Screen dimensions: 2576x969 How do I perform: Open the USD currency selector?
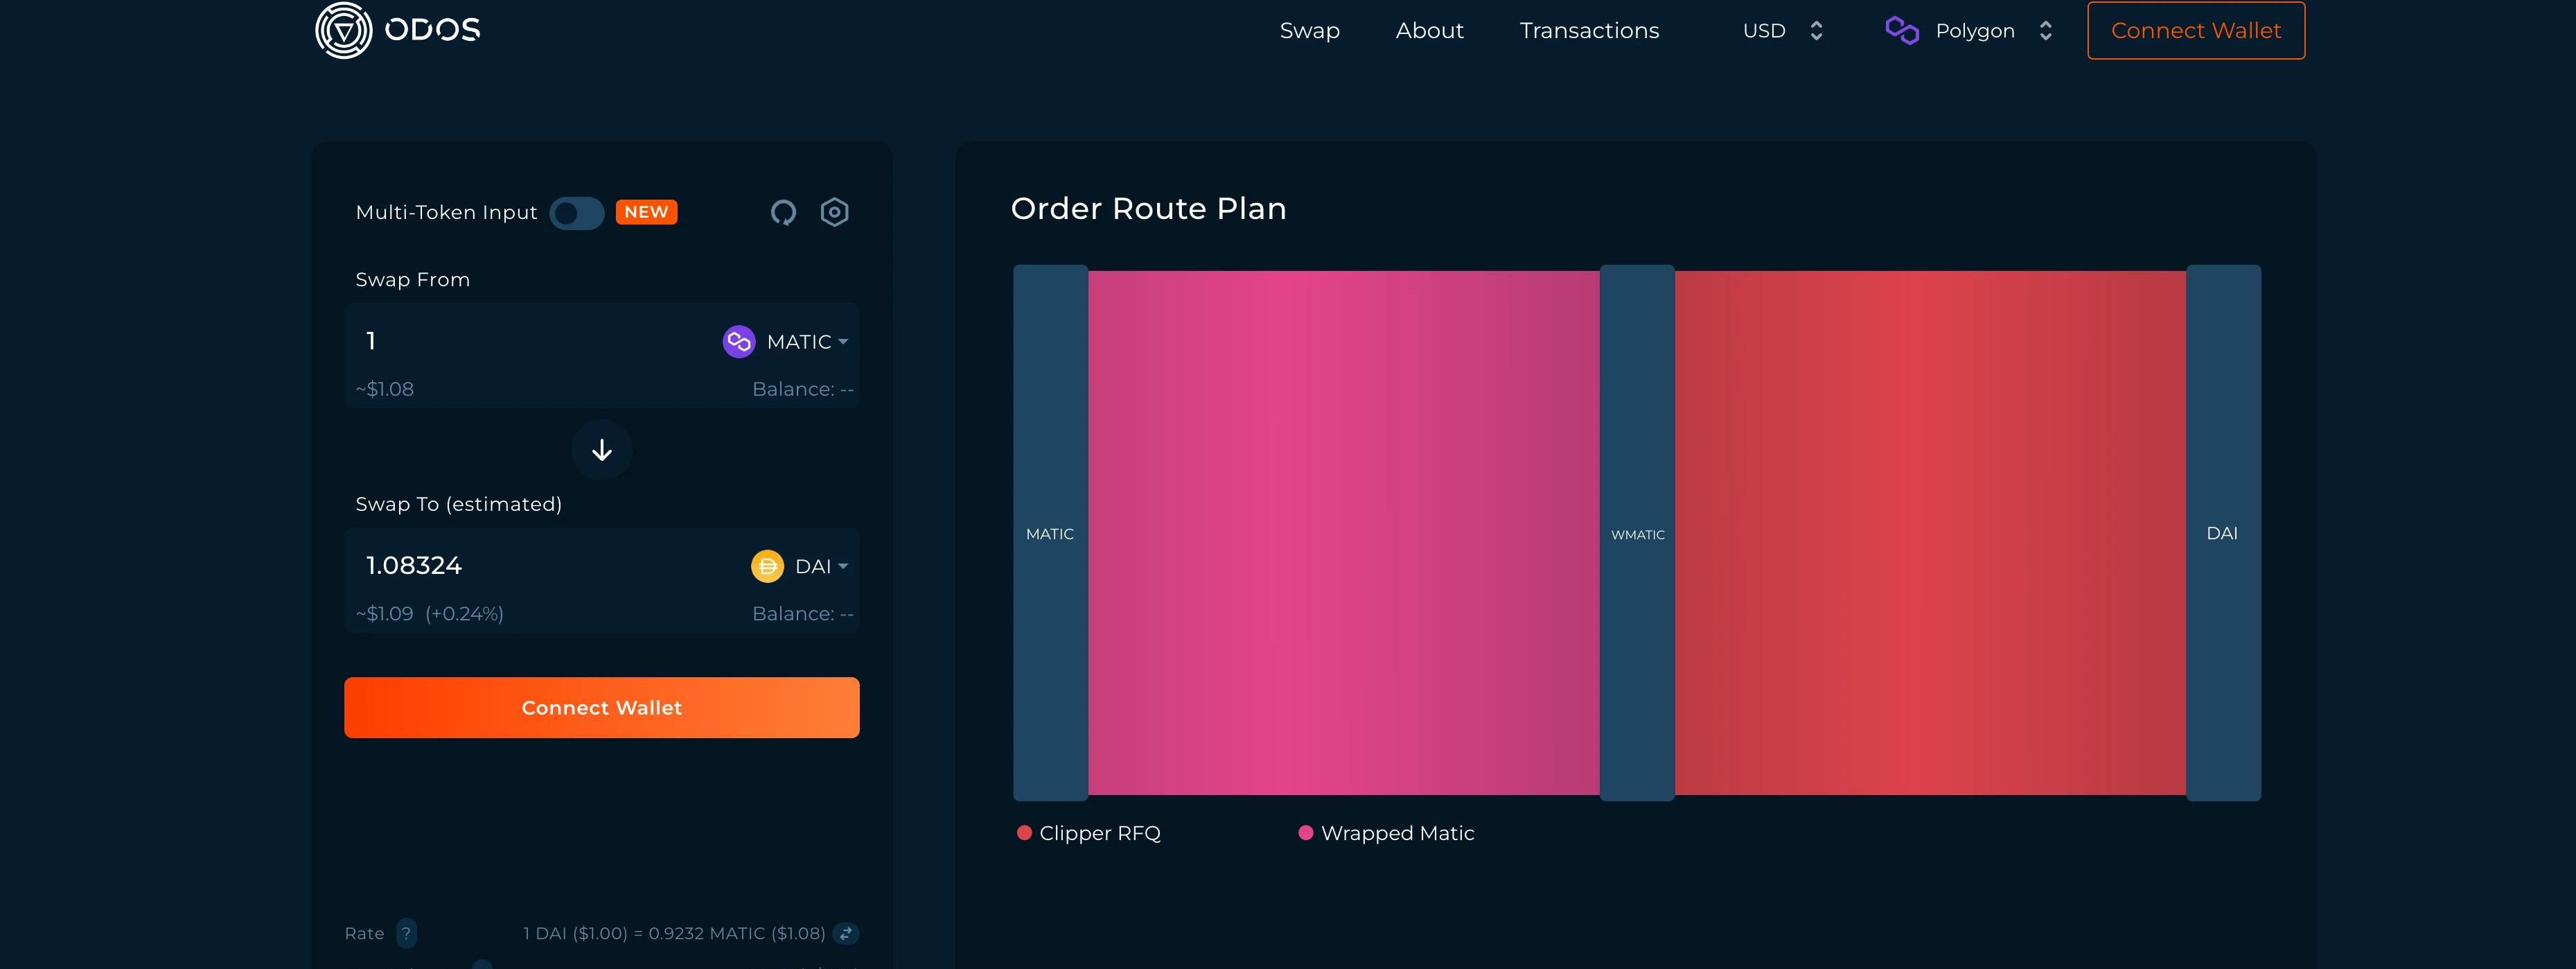[x=1782, y=31]
